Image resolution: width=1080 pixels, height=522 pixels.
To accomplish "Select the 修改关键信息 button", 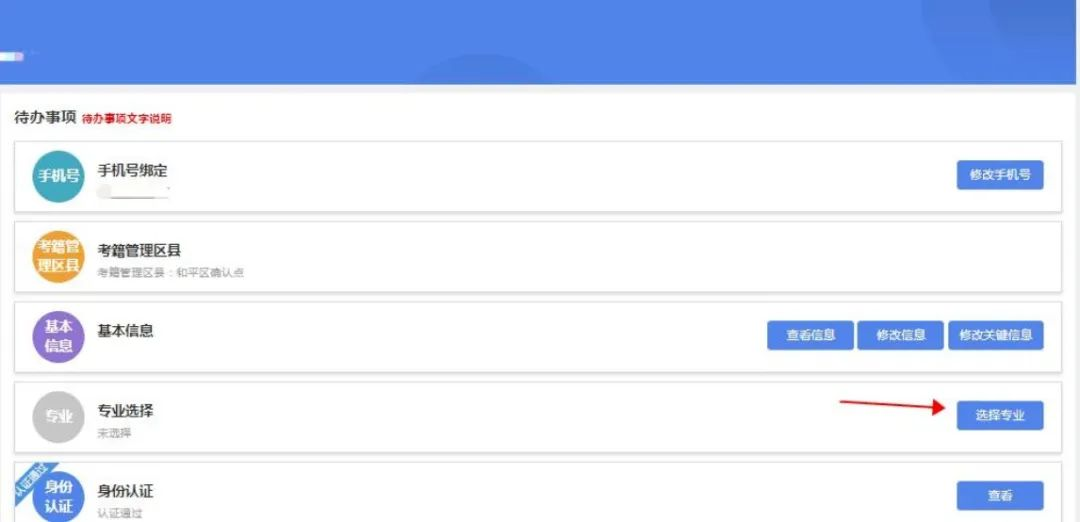I will (995, 335).
